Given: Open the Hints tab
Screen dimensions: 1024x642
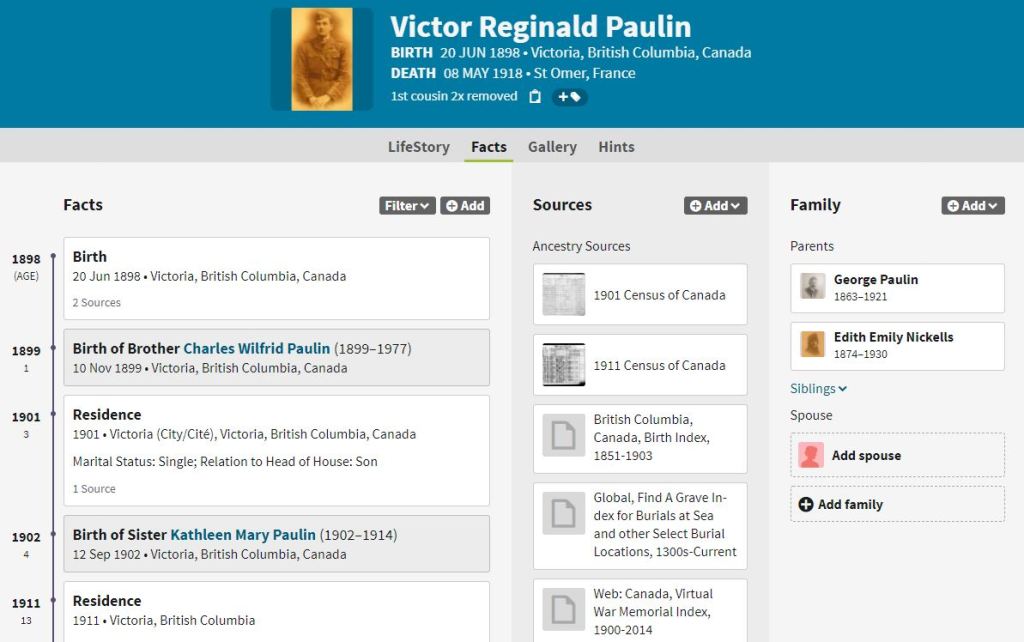Looking at the screenshot, I should [616, 147].
